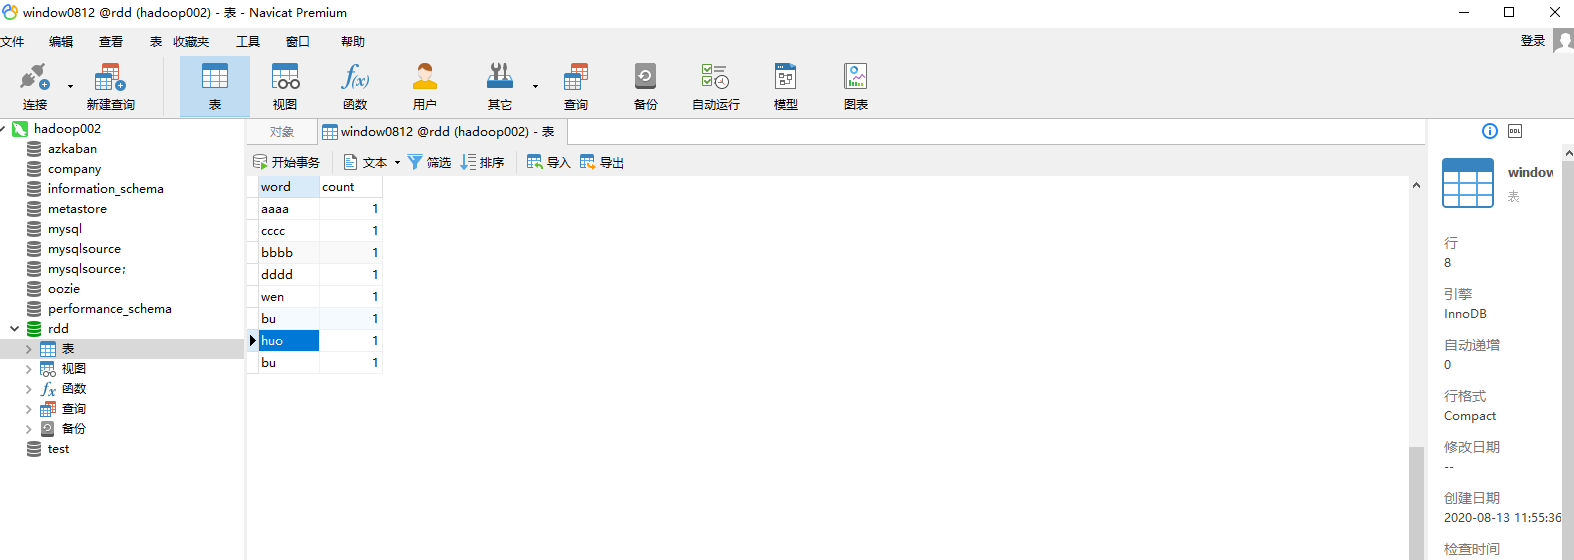Open the Text (文本) dropdown arrow

397,162
